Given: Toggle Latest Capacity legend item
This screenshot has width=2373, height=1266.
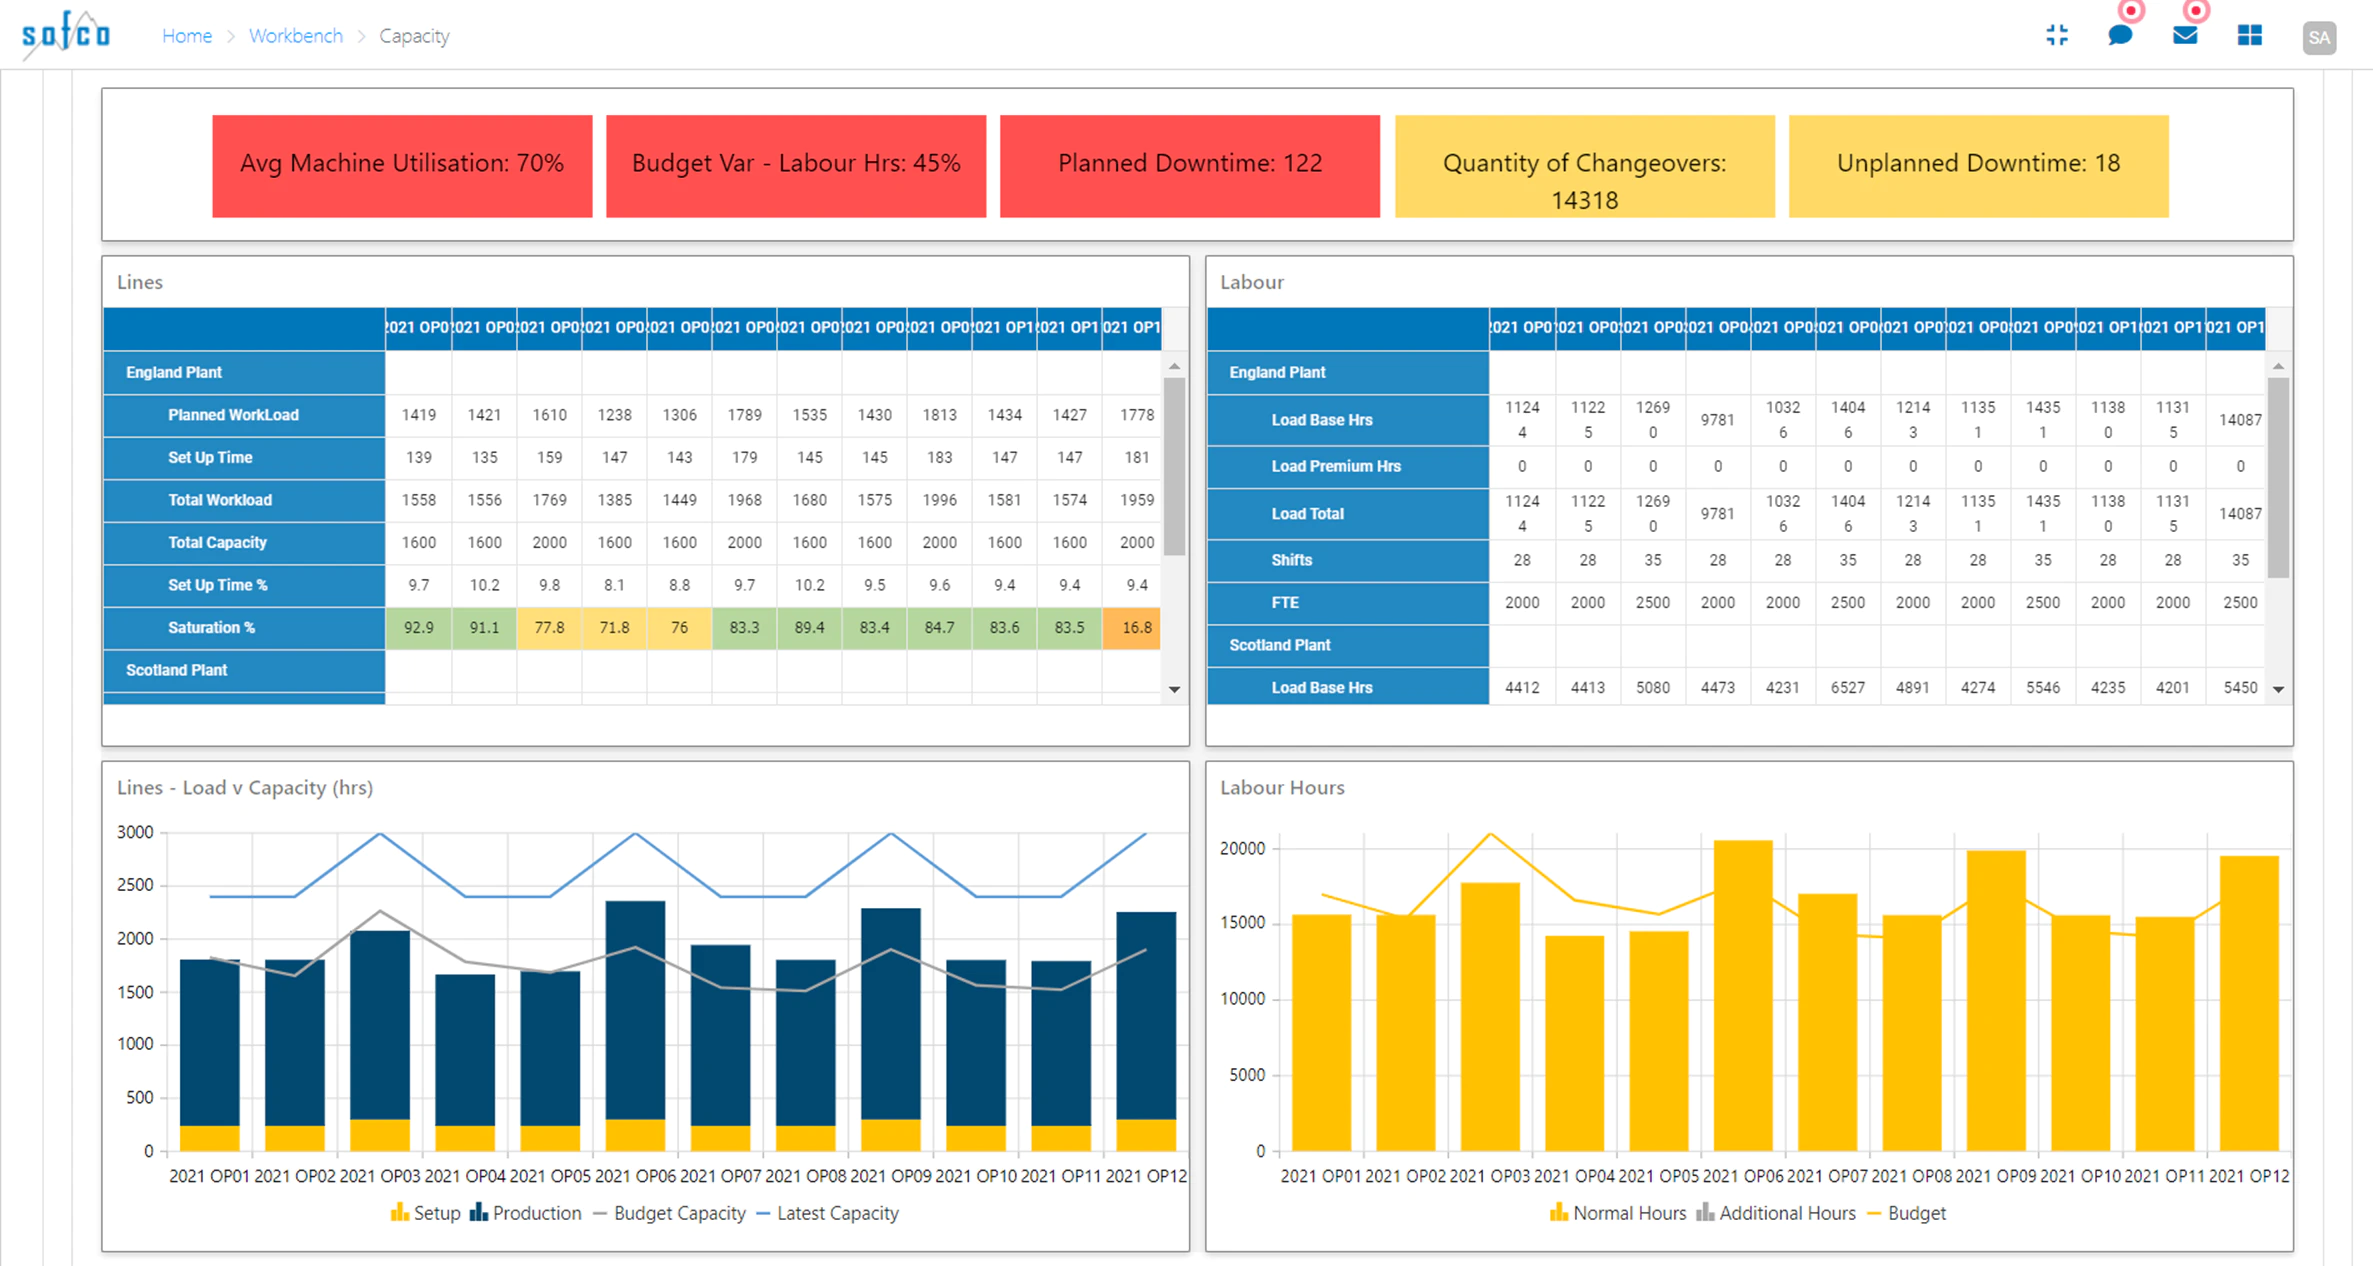Looking at the screenshot, I should pyautogui.click(x=828, y=1213).
